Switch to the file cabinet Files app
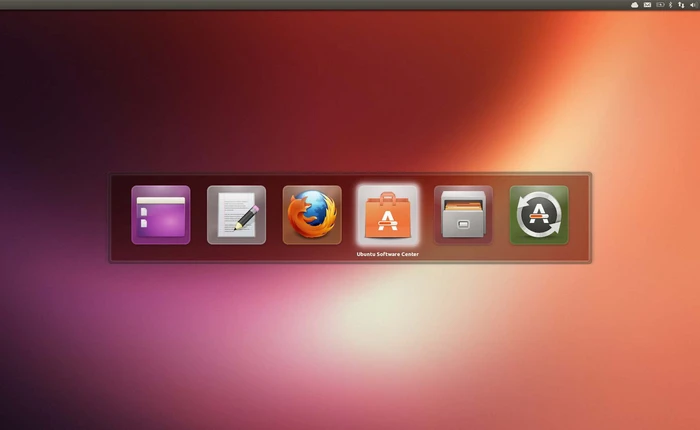This screenshot has width=700, height=430. tap(463, 215)
